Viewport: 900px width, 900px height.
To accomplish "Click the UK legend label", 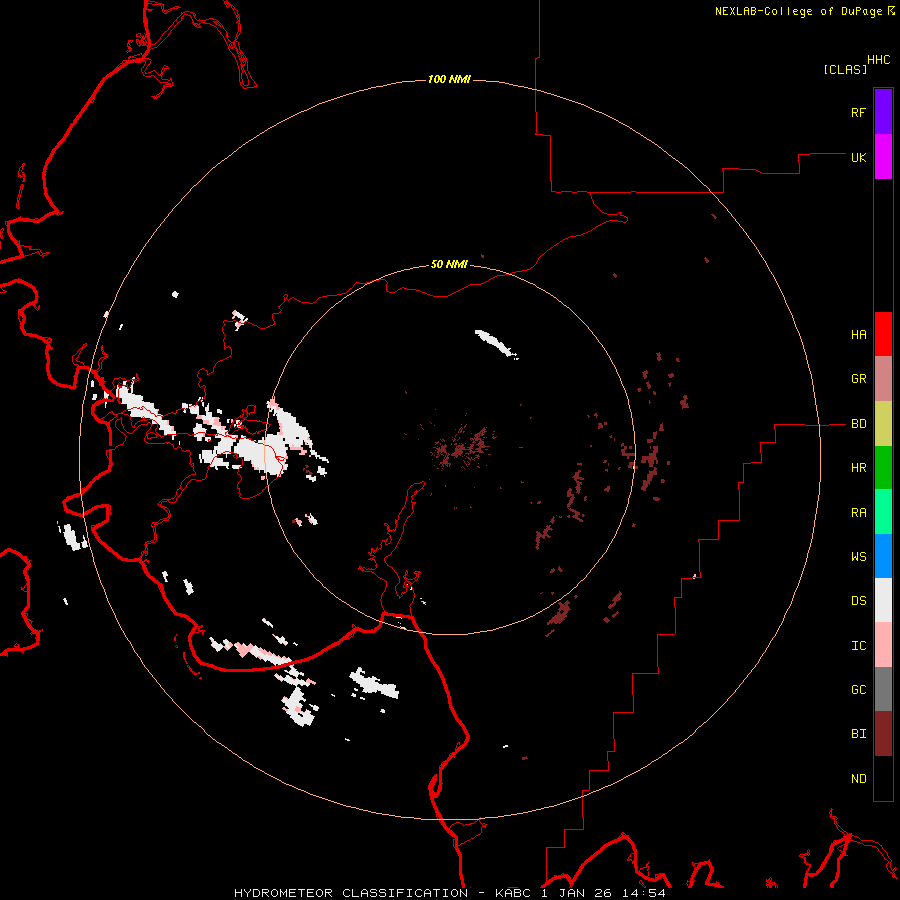I will 859,157.
